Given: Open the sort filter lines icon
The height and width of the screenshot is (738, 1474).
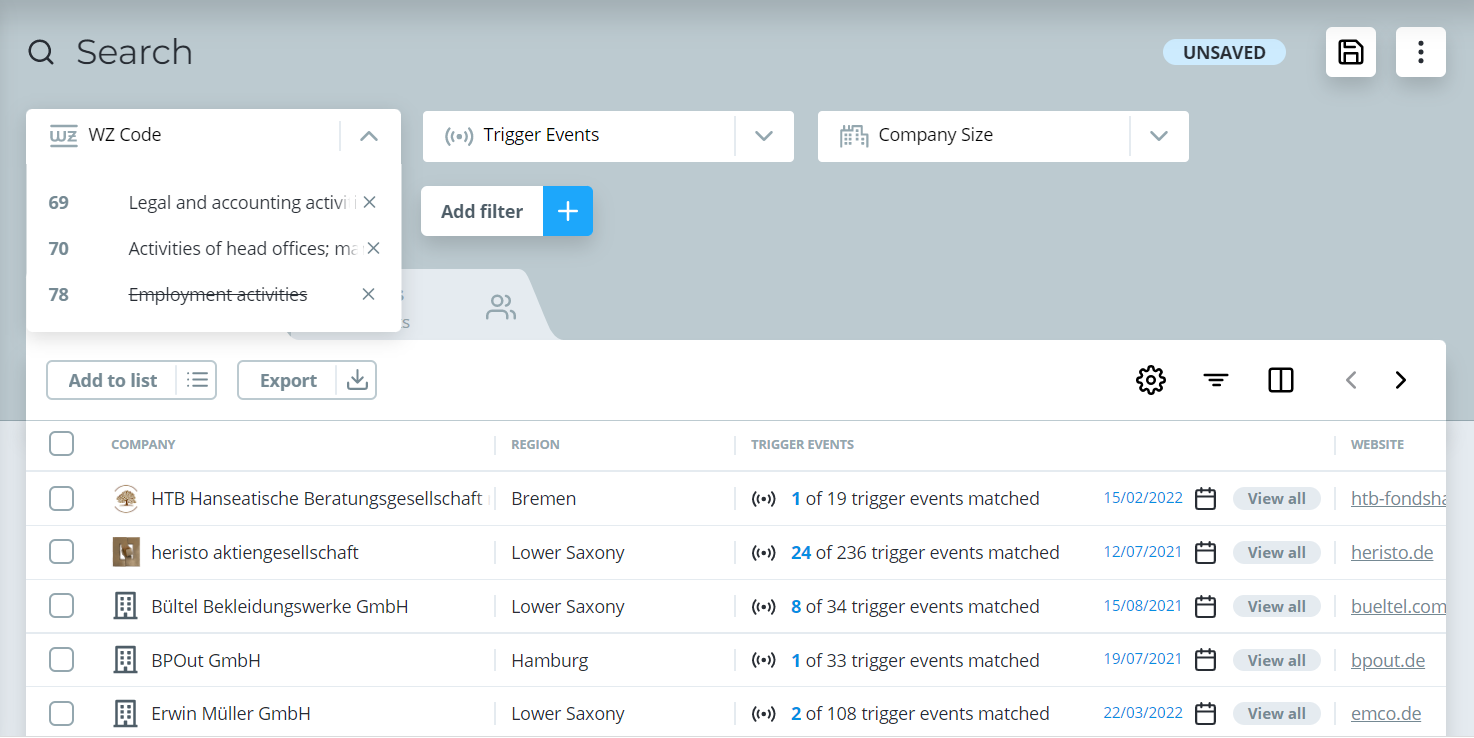Looking at the screenshot, I should tap(1216, 380).
